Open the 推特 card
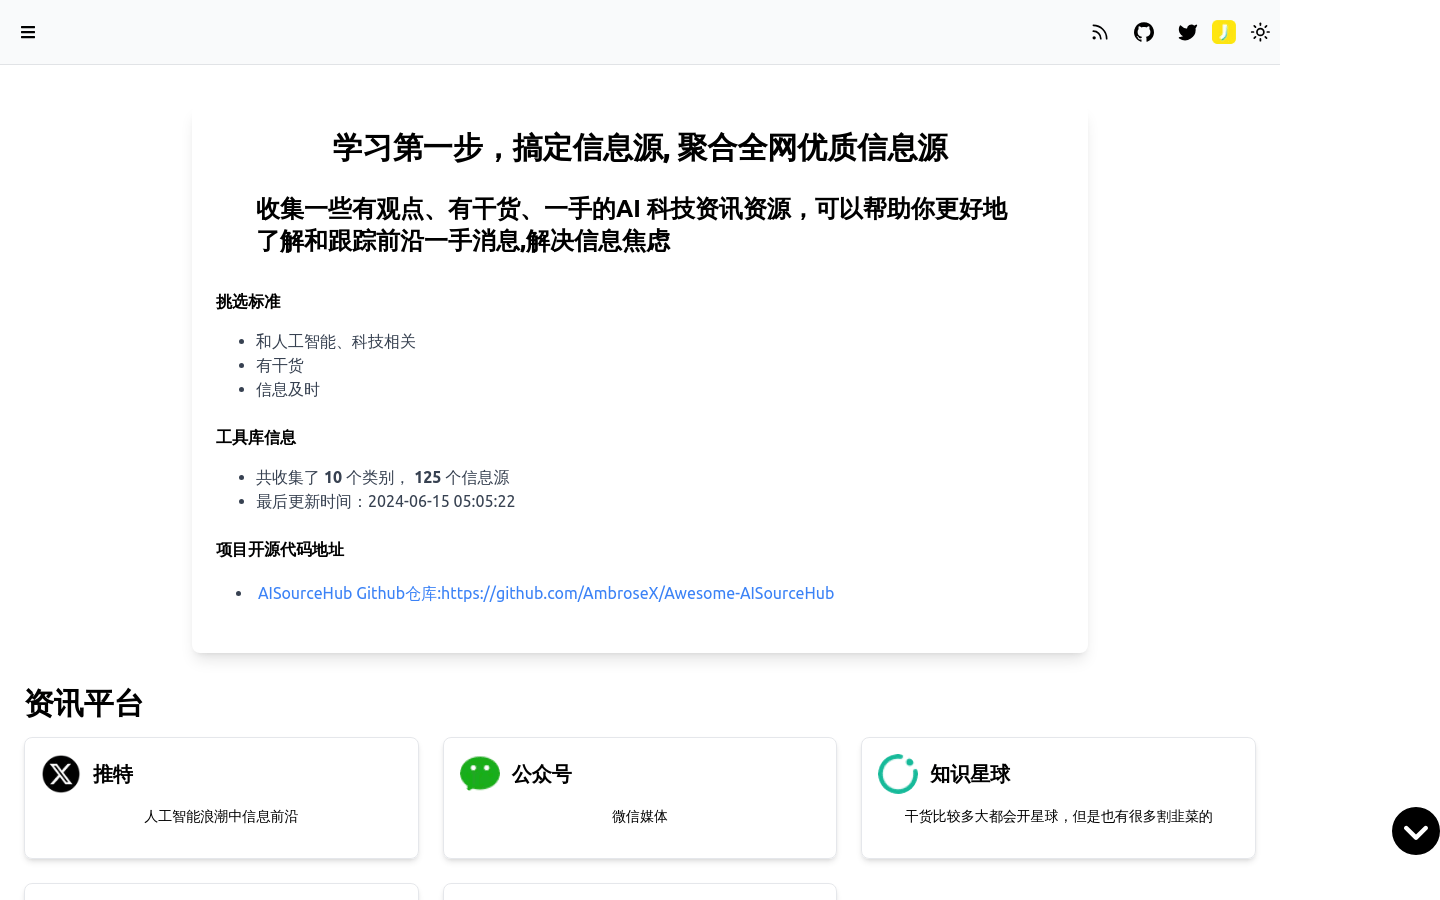 click(221, 798)
